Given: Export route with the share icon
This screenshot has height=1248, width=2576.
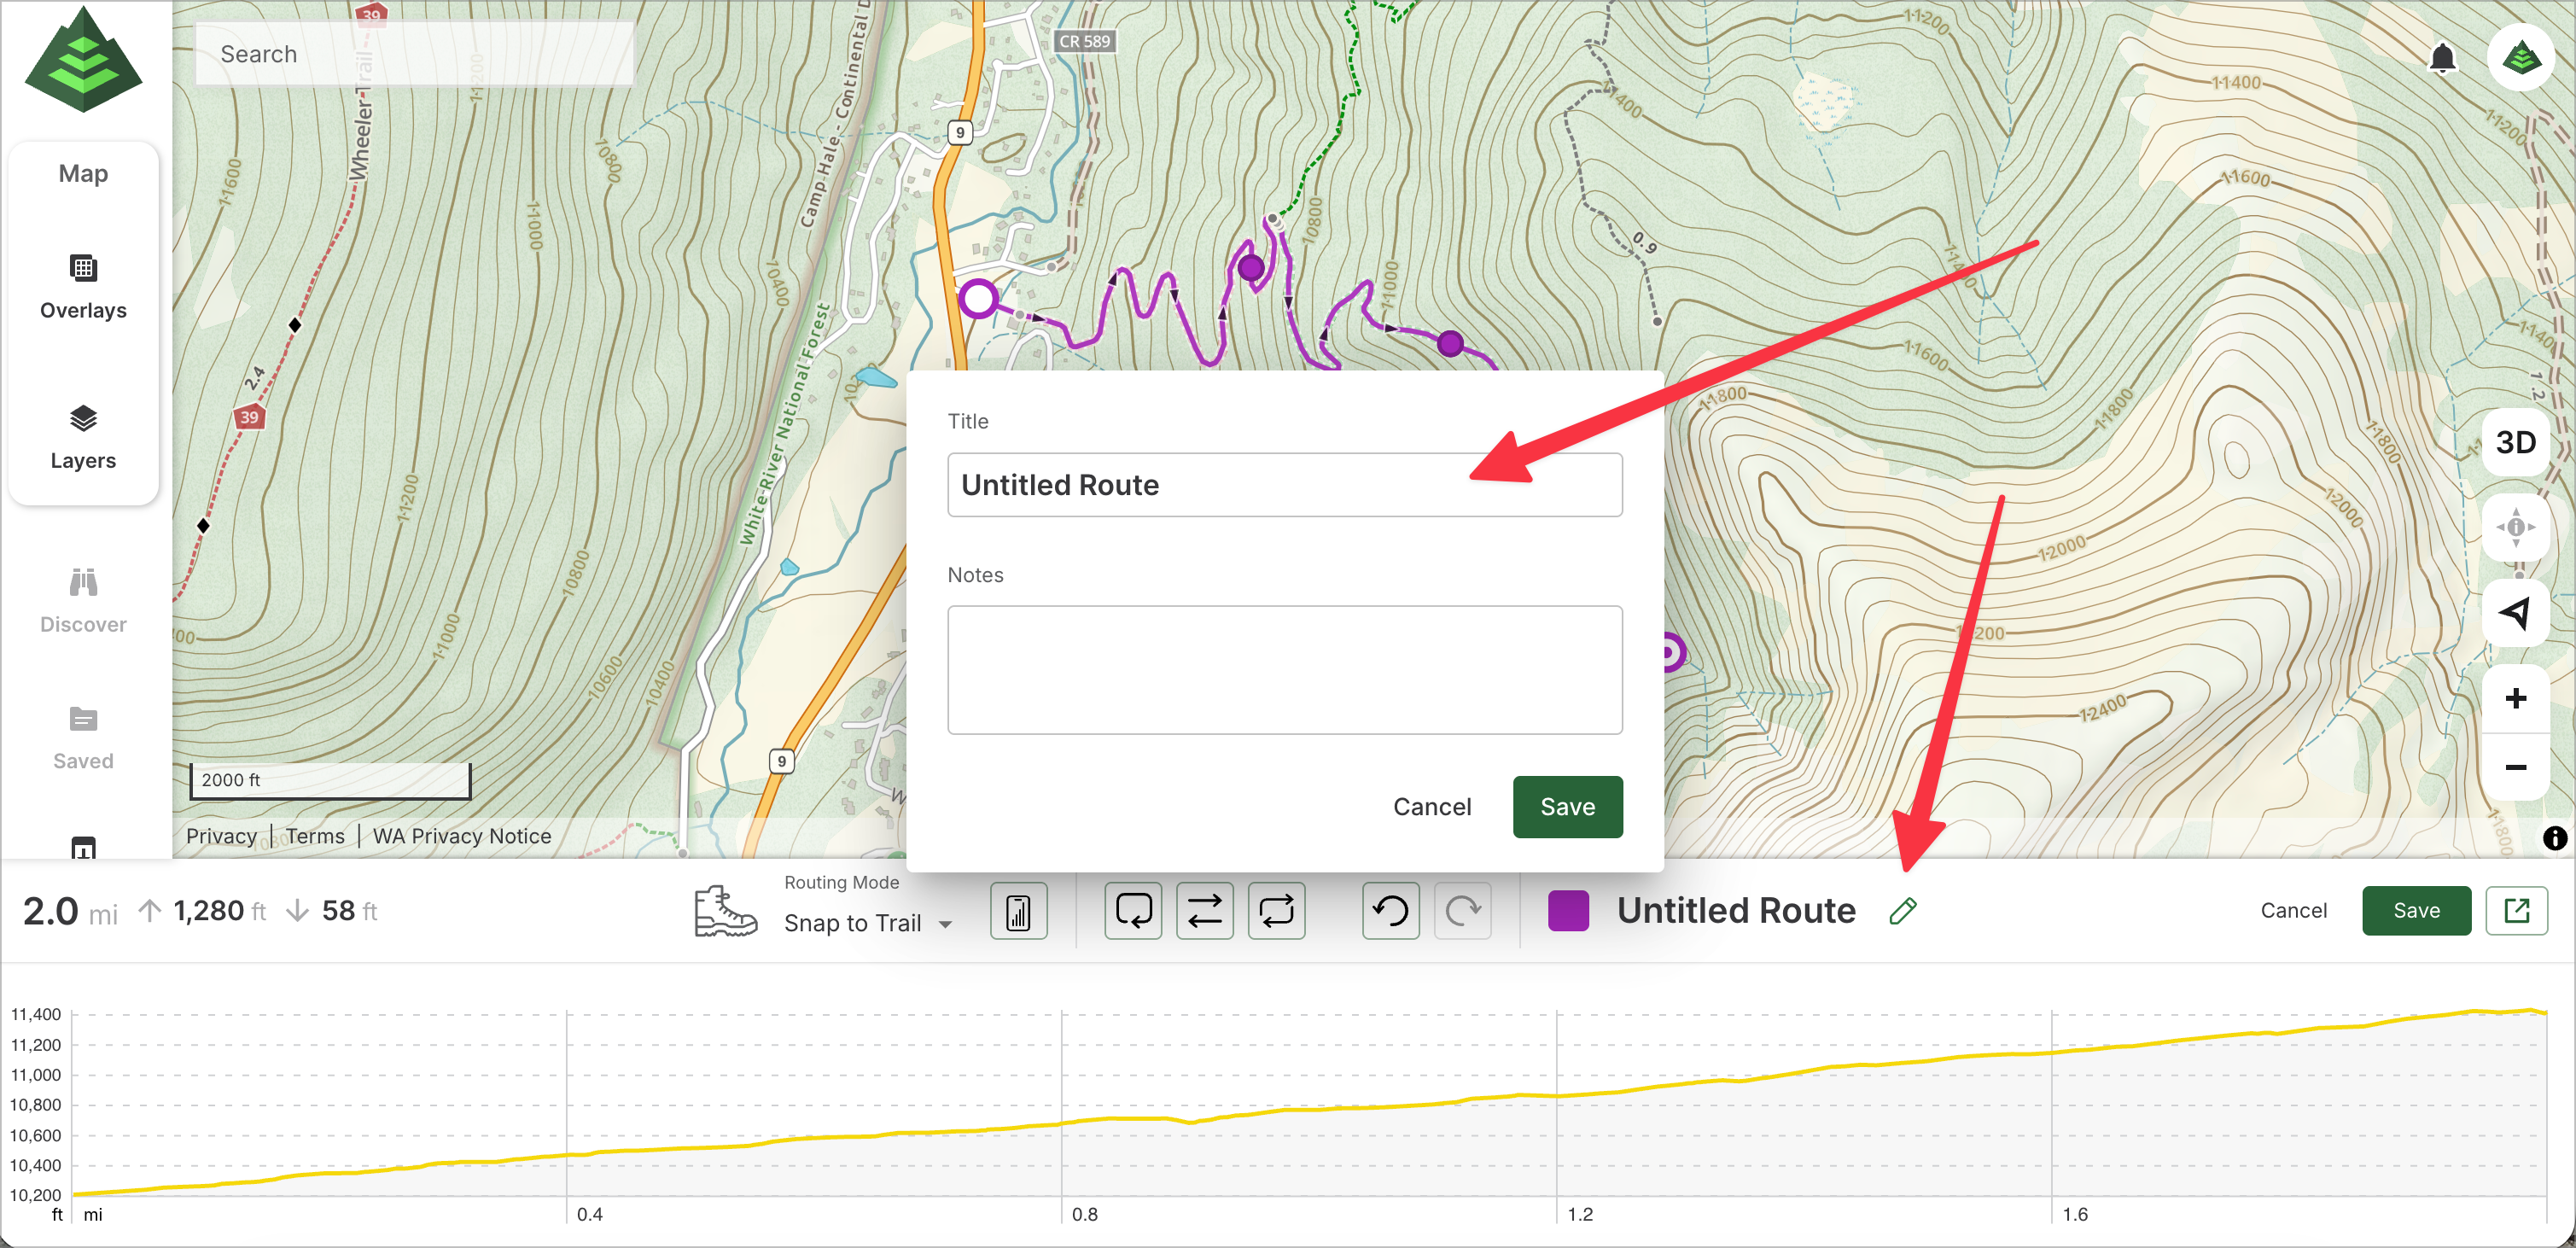Looking at the screenshot, I should (2516, 910).
